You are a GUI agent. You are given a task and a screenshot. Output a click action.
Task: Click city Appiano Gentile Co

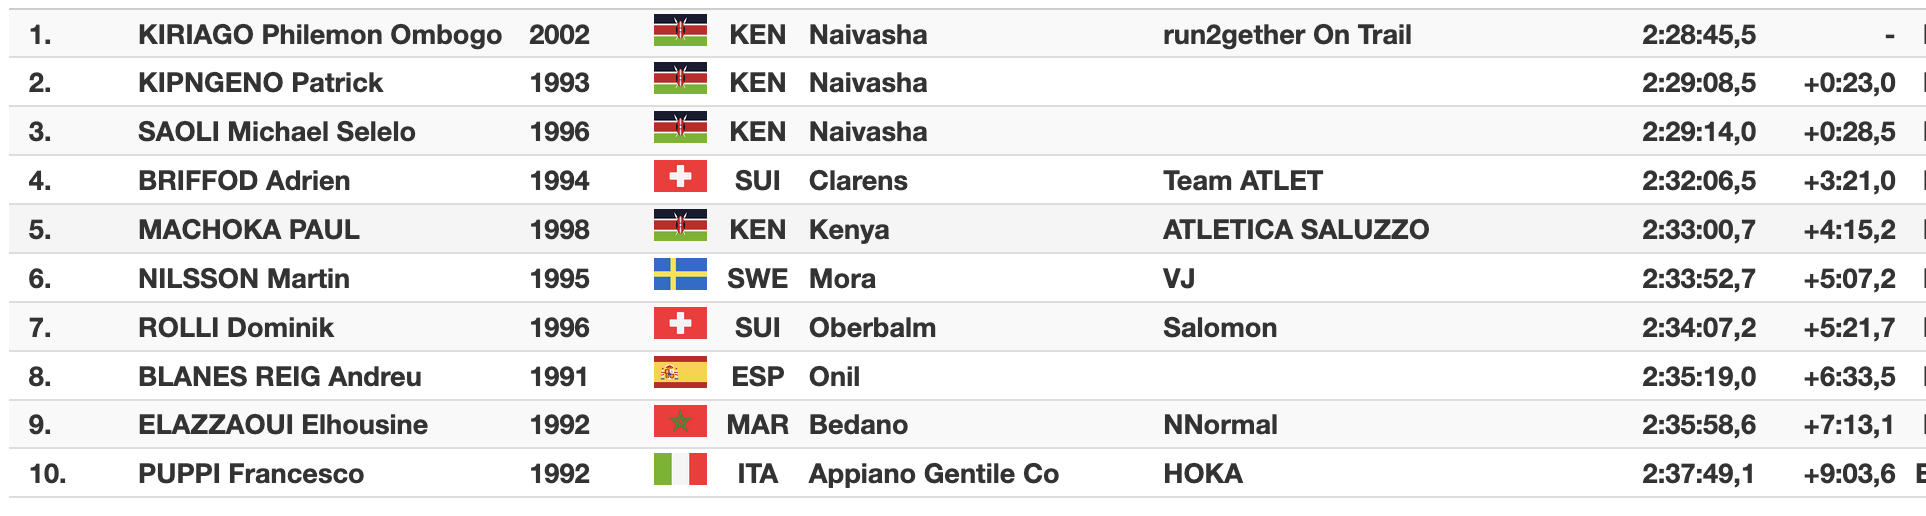click(x=933, y=474)
